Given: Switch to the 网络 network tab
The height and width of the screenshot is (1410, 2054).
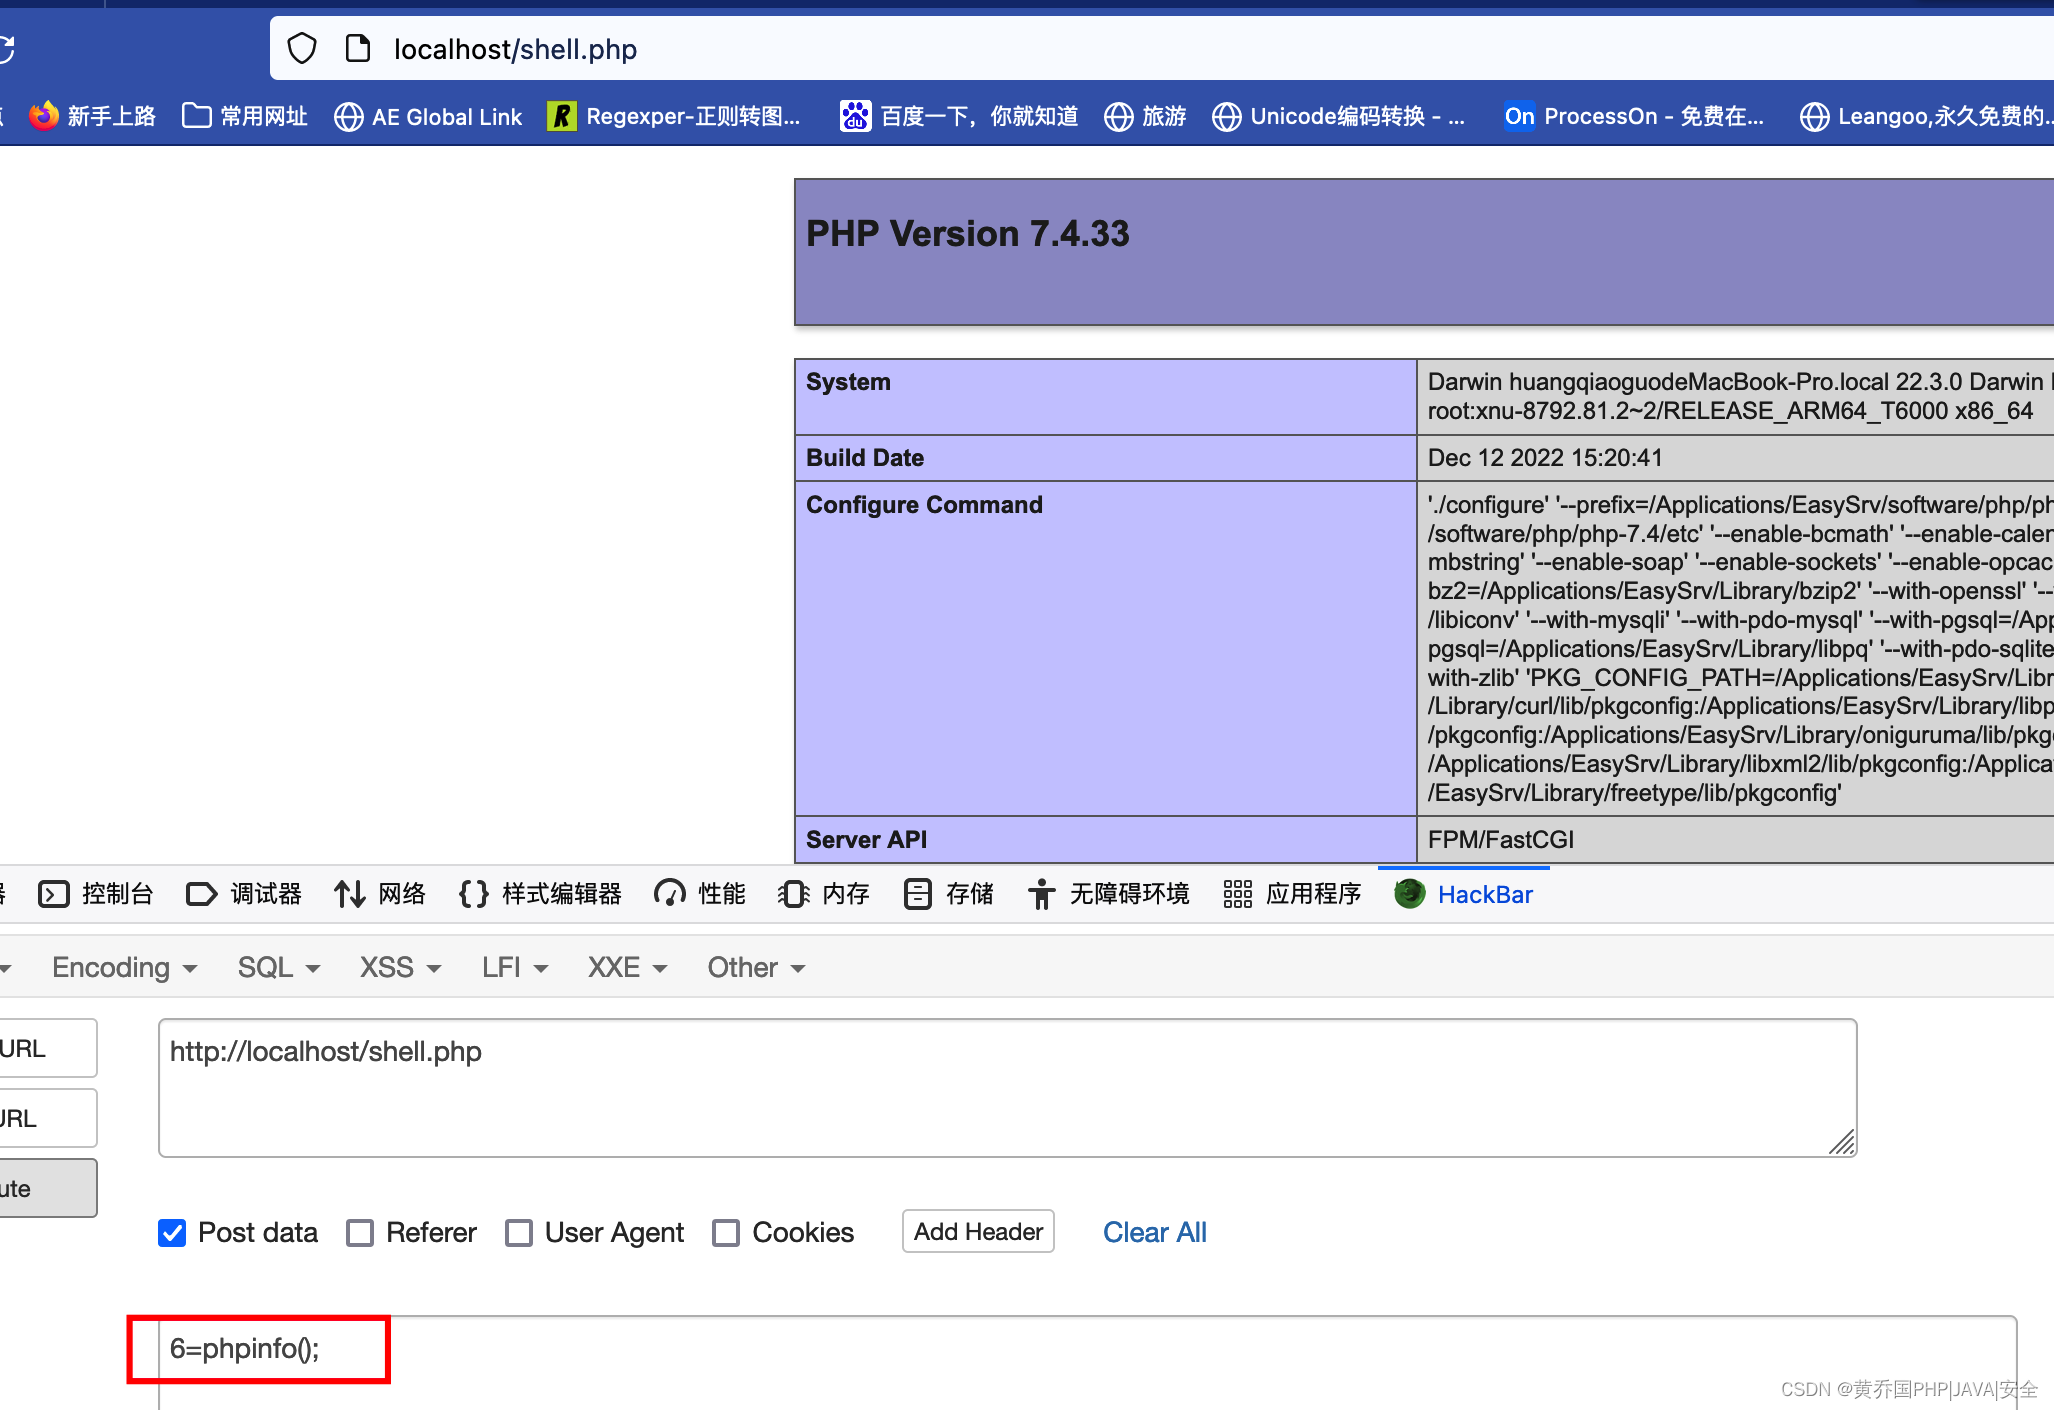Looking at the screenshot, I should coord(380,893).
